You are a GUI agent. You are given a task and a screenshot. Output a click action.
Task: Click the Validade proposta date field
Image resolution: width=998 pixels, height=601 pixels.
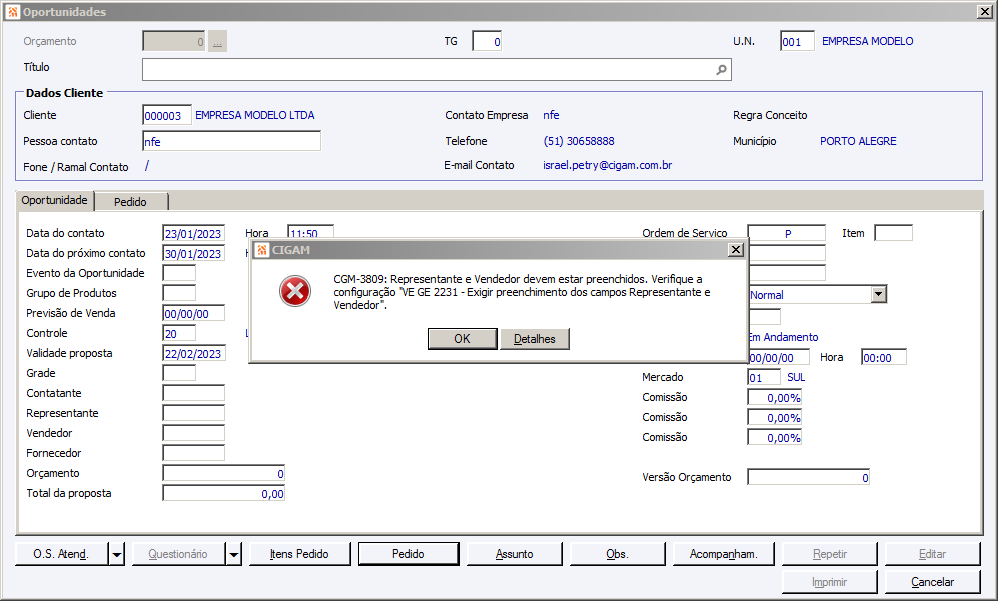click(x=193, y=353)
